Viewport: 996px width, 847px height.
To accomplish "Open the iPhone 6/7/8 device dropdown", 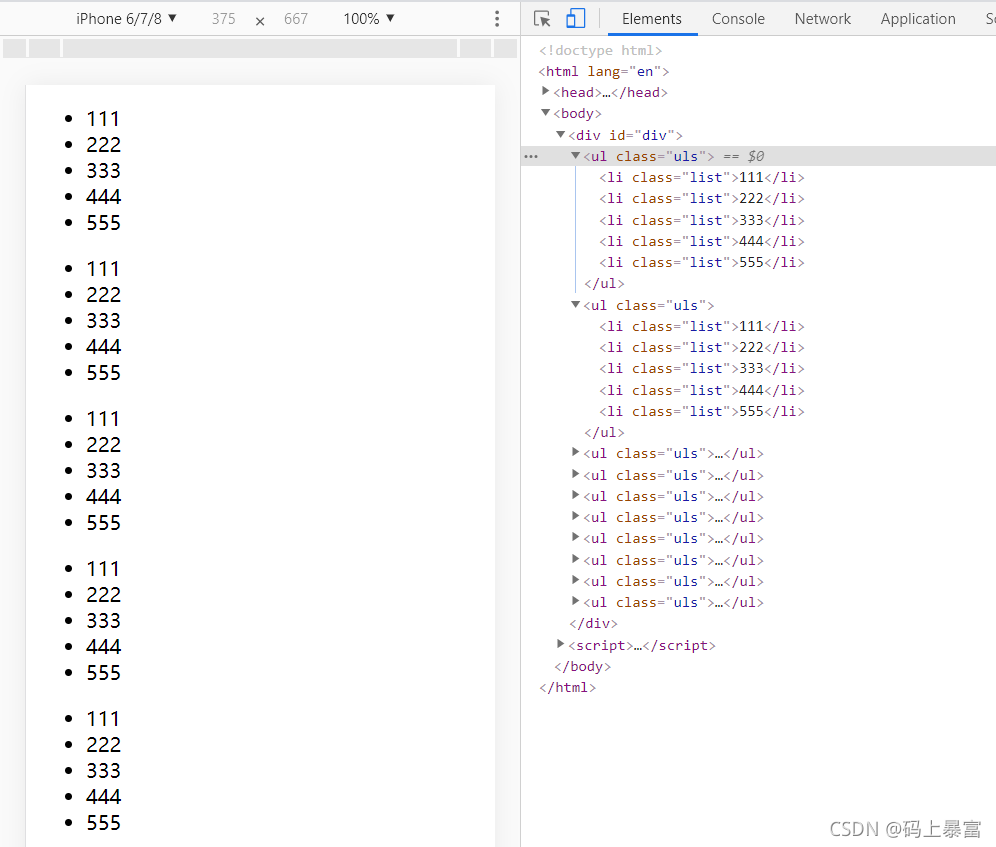I will click(126, 19).
